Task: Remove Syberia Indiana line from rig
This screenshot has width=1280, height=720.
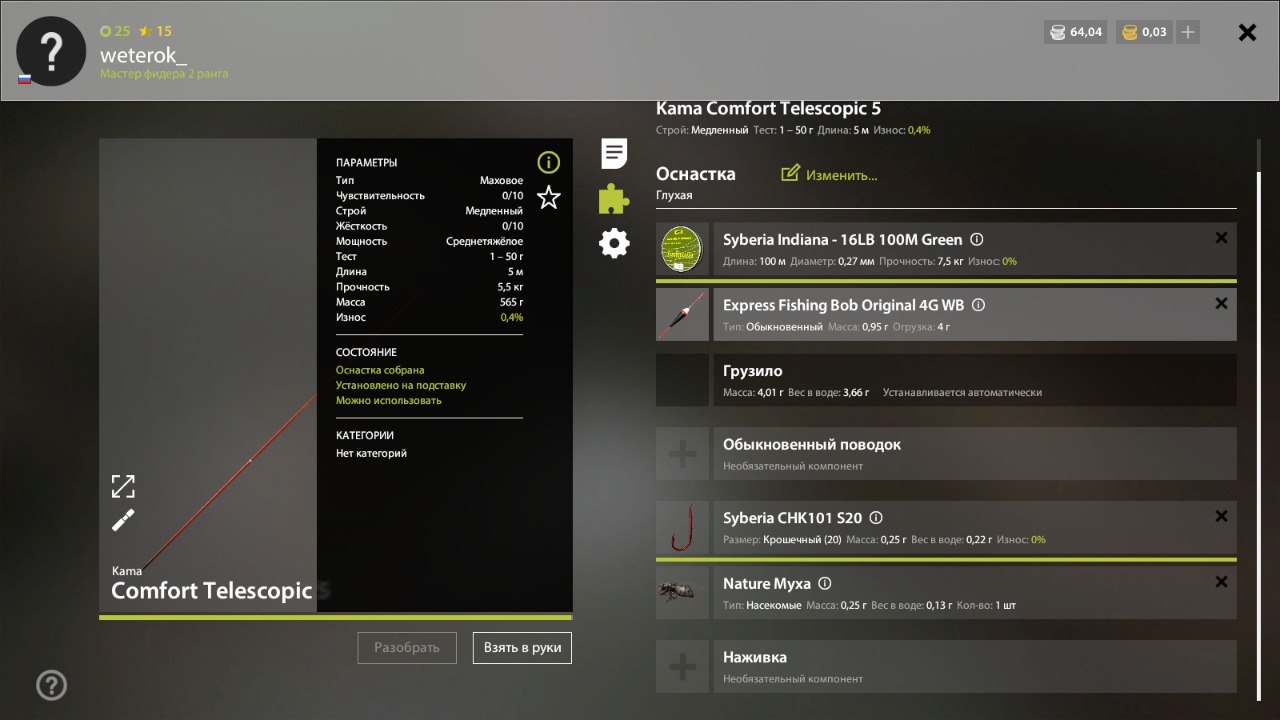Action: [x=1221, y=238]
